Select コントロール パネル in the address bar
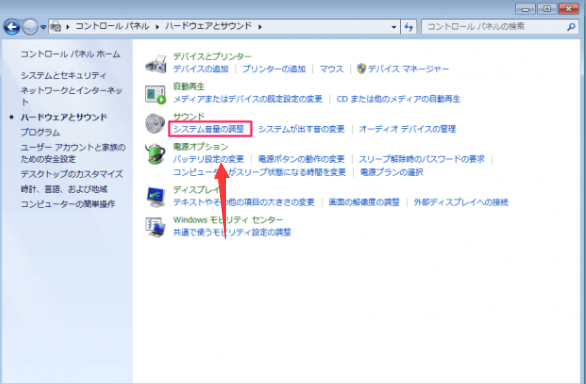This screenshot has width=586, height=384. coord(112,26)
